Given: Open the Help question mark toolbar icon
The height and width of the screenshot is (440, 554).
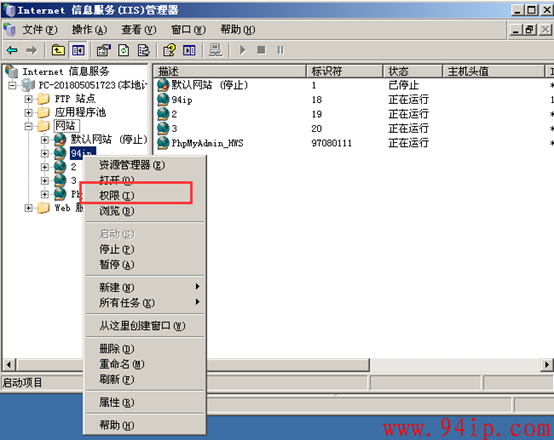Looking at the screenshot, I should (169, 50).
